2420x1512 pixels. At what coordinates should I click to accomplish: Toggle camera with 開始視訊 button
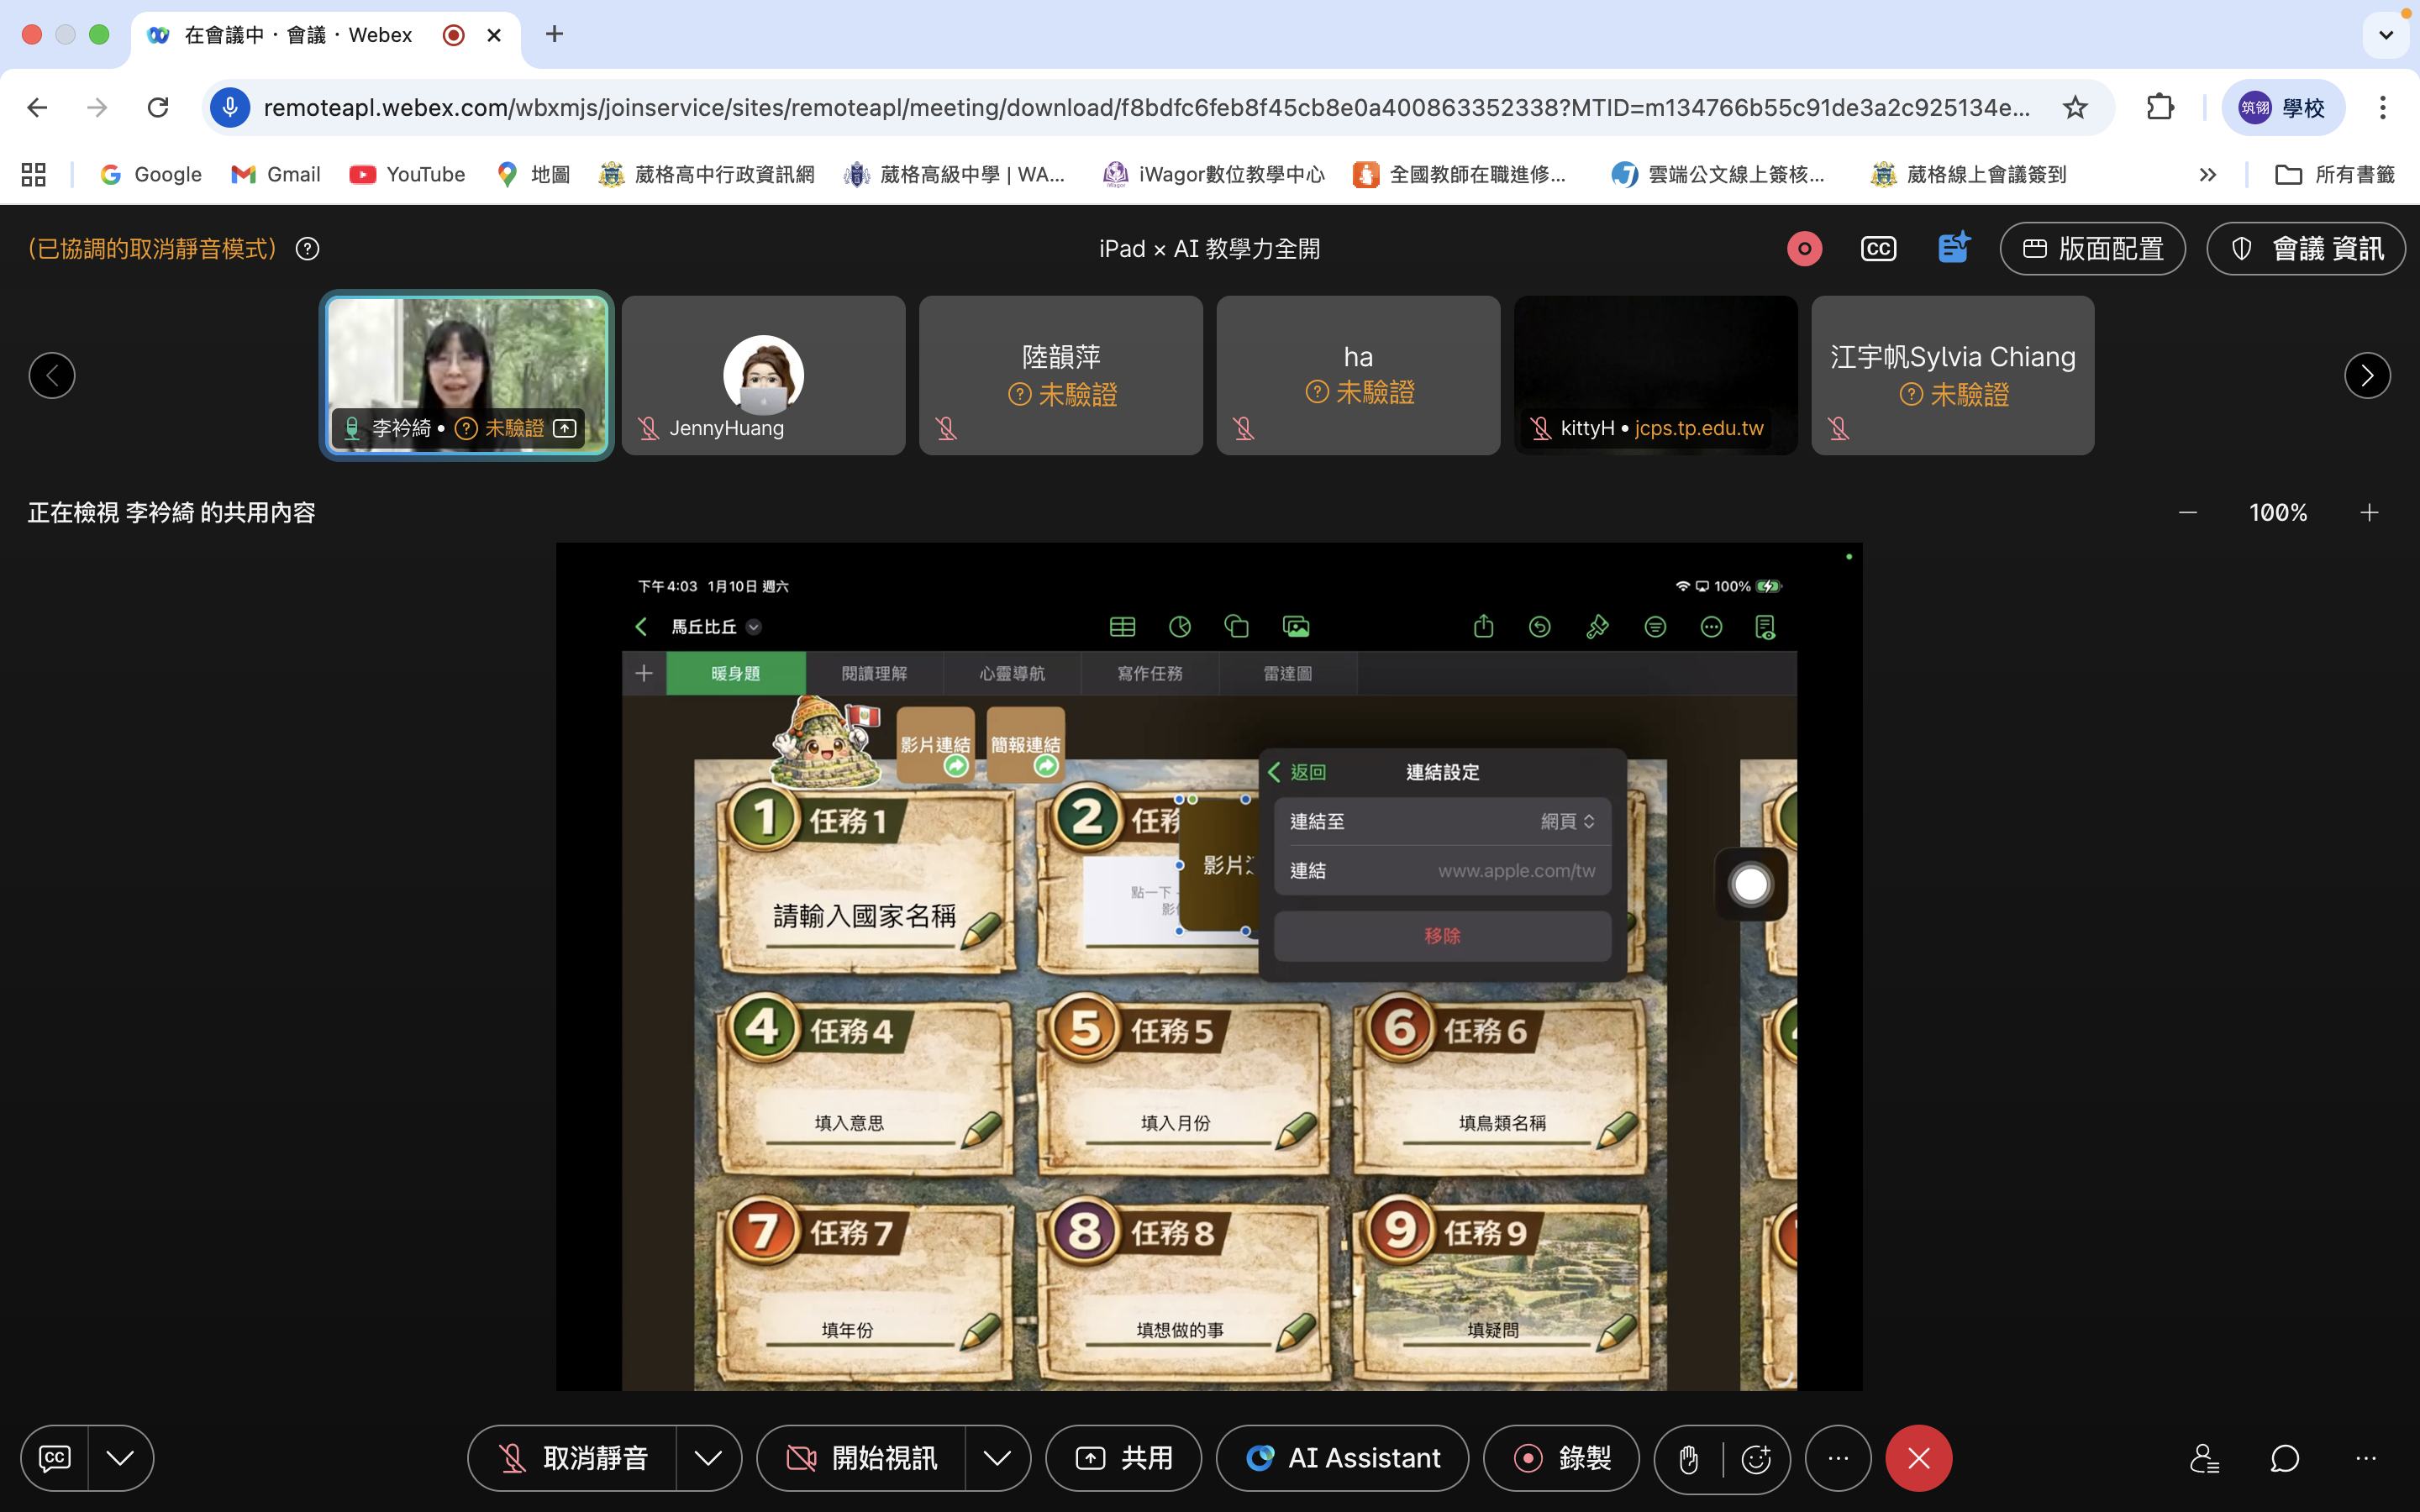pos(862,1459)
